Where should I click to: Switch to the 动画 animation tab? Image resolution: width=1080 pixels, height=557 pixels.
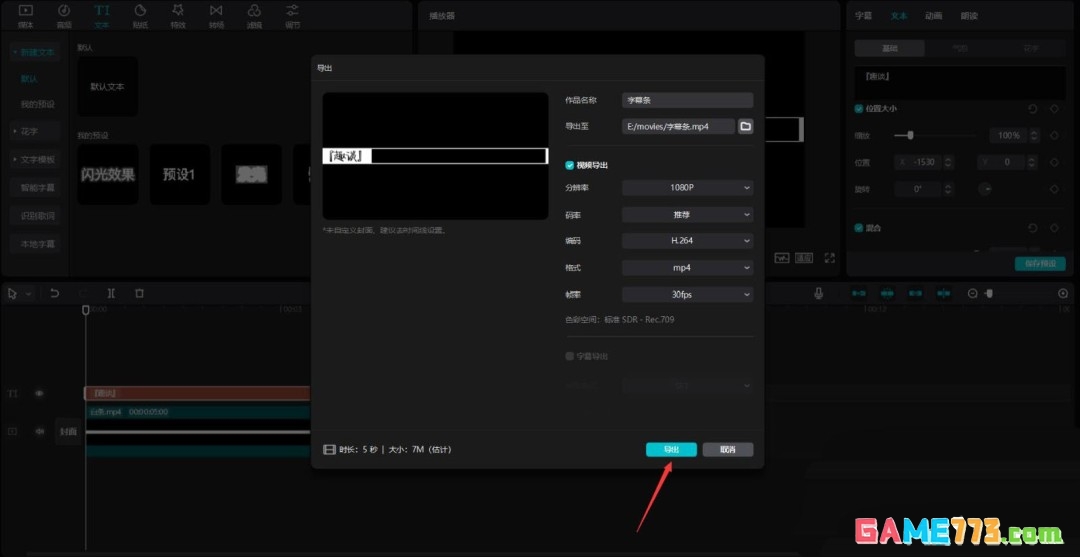[933, 16]
